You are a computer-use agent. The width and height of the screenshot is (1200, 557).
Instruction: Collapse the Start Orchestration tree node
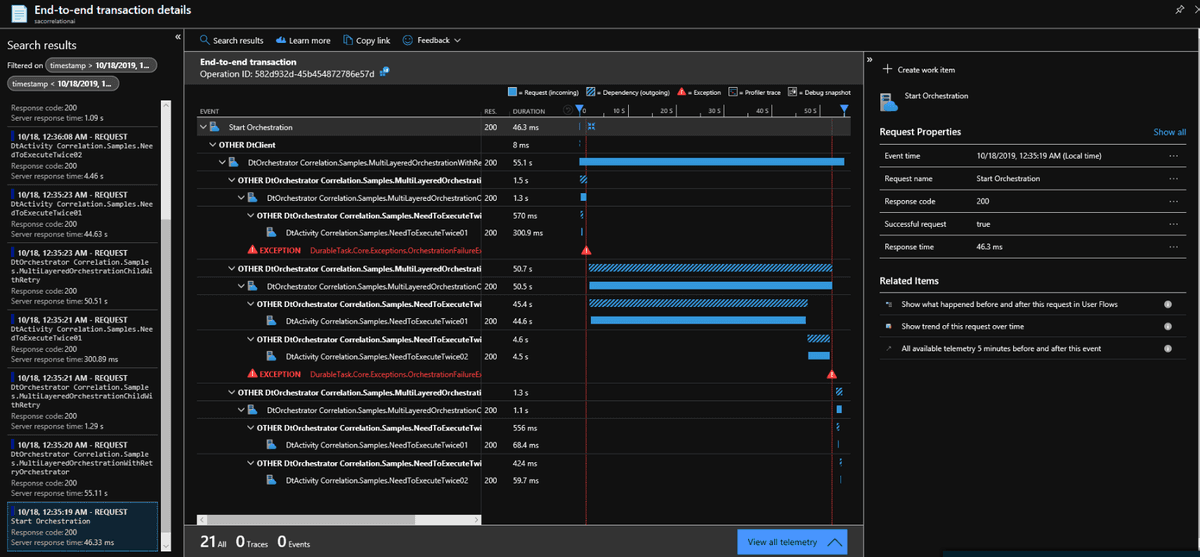(204, 127)
